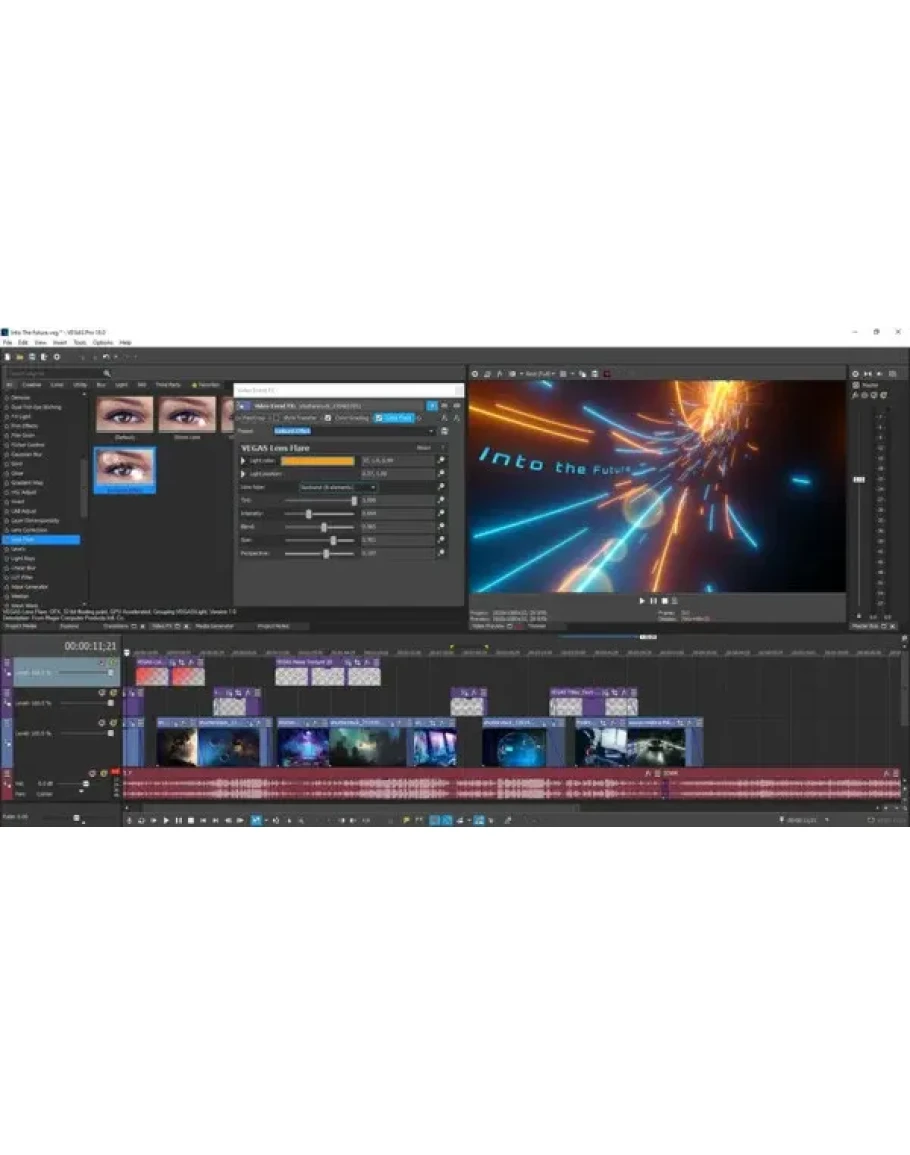
Task: Click the Save Preset icon next to Preset field
Action: tap(445, 431)
